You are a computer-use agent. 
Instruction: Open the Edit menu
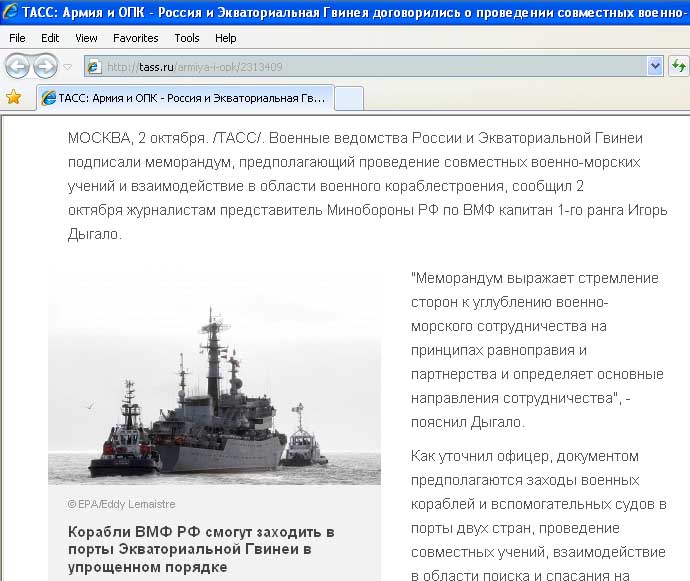pos(50,38)
